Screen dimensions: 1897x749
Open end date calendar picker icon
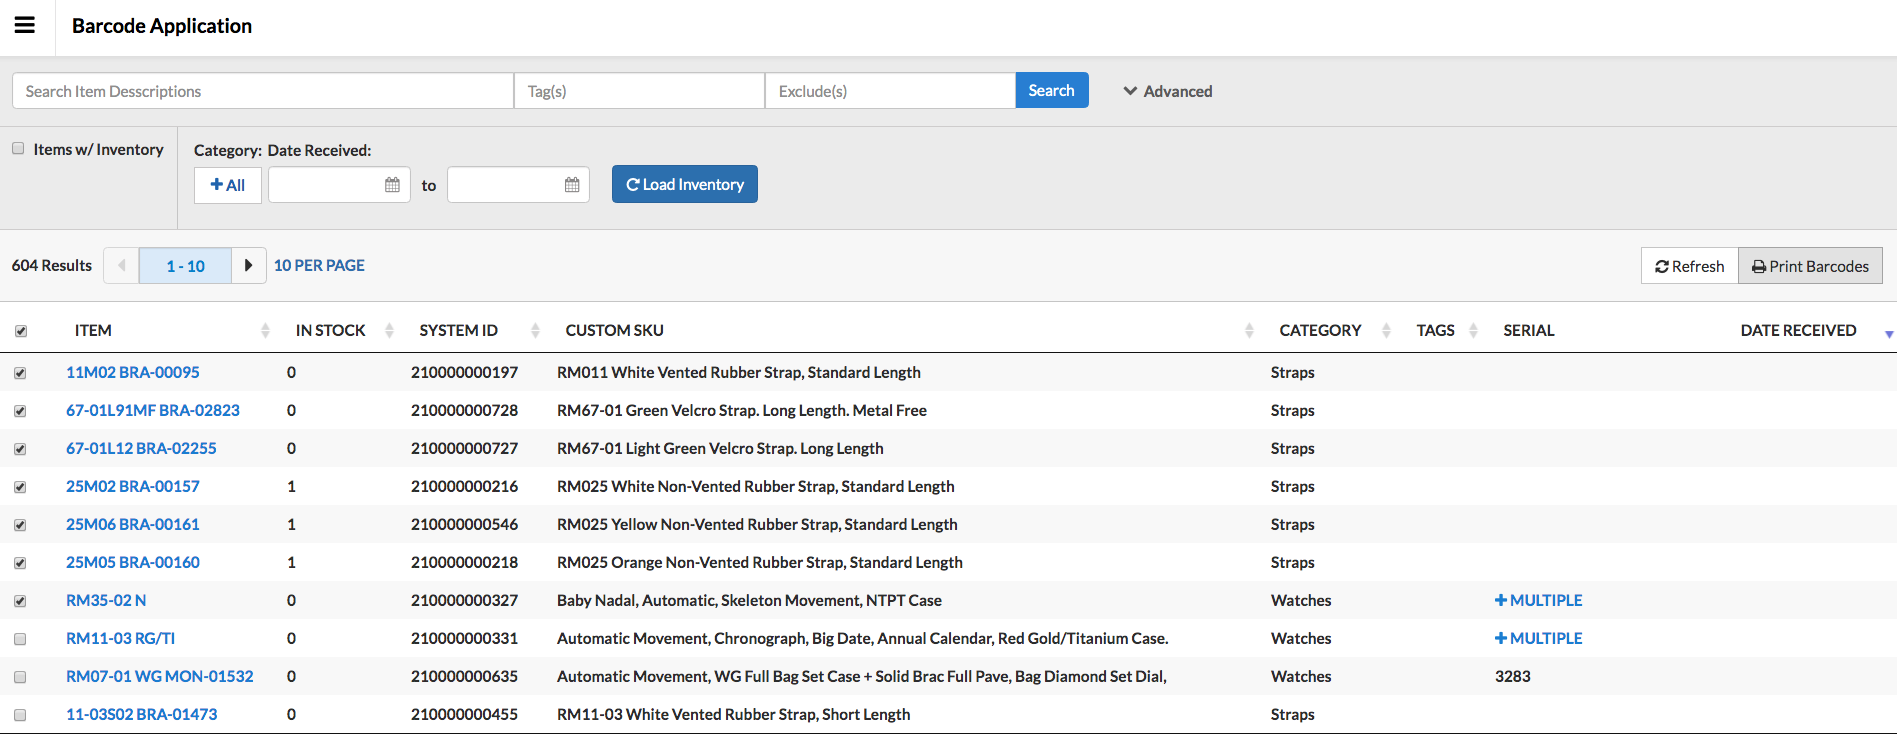pos(572,185)
